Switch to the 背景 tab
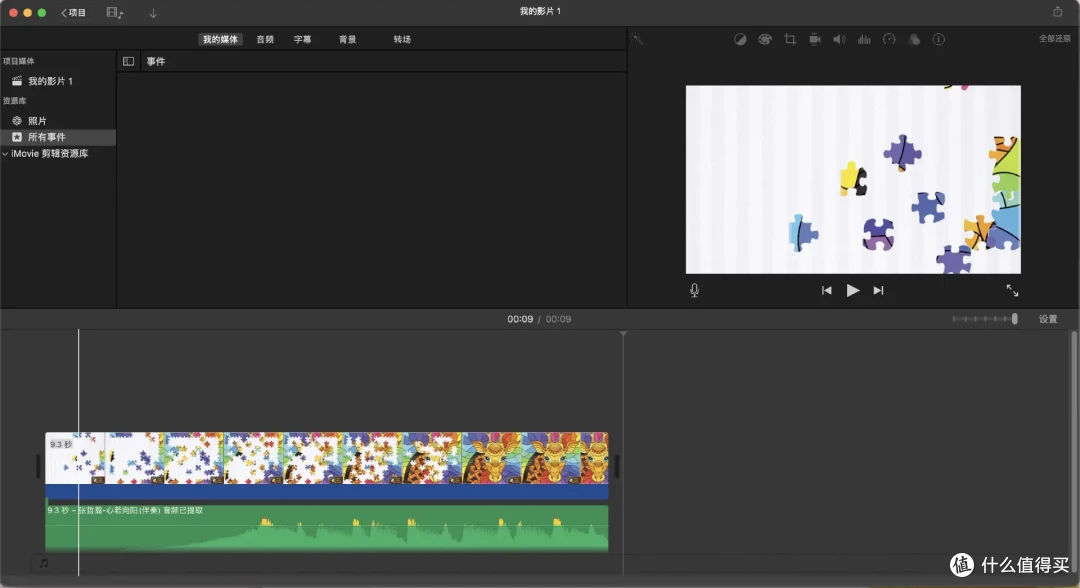 347,39
